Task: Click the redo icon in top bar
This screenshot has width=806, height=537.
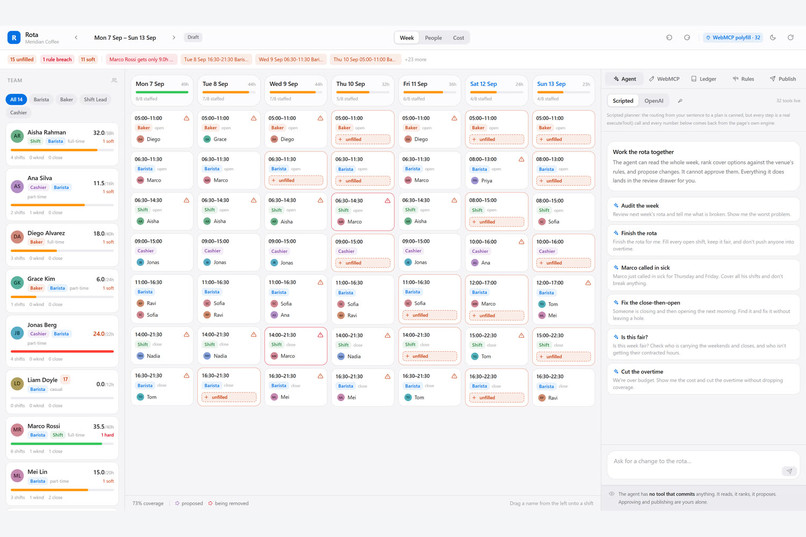Action: click(x=687, y=38)
